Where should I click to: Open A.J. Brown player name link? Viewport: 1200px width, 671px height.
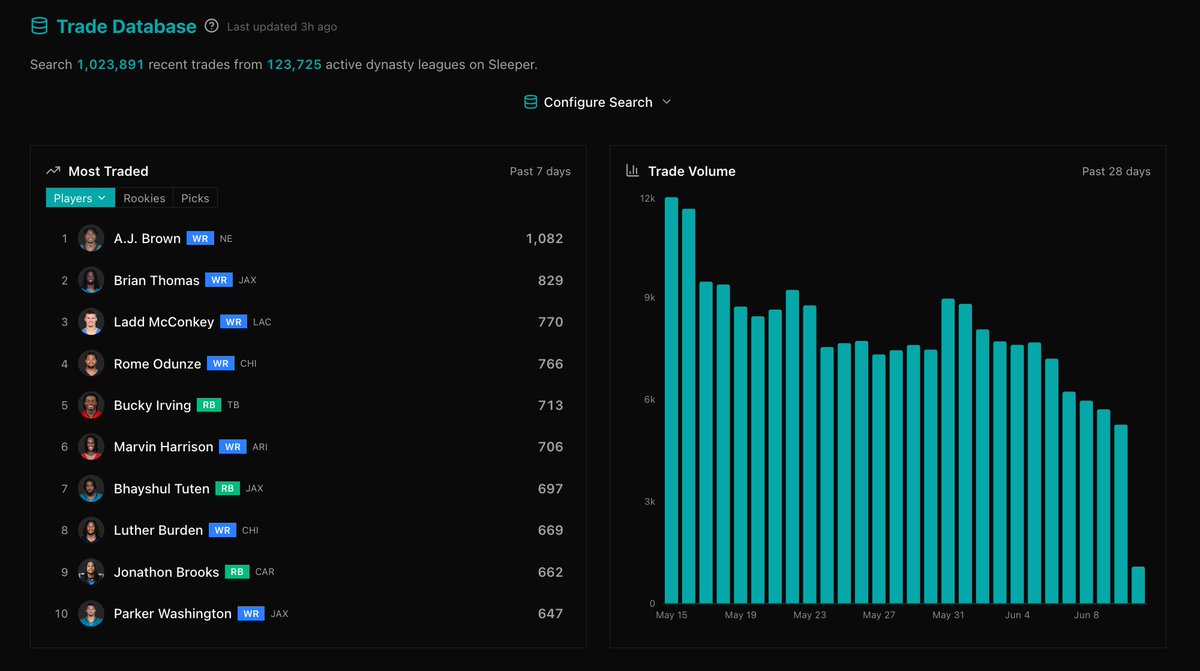(147, 239)
